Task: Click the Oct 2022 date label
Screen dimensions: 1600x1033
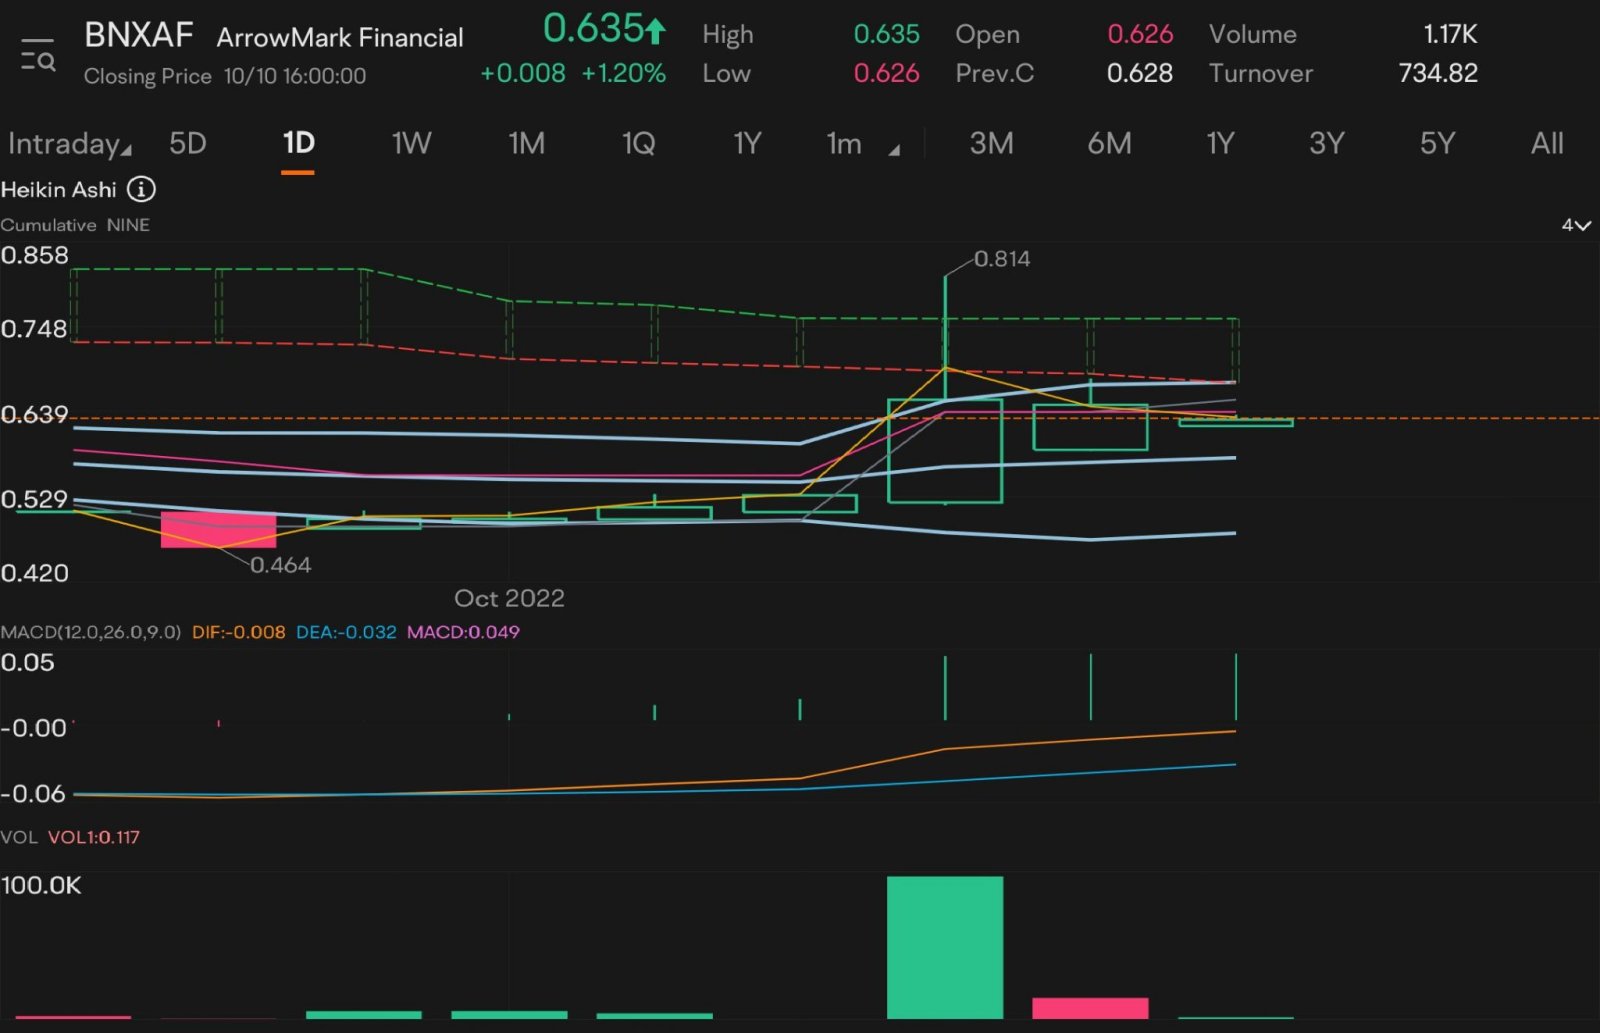Action: 509,598
